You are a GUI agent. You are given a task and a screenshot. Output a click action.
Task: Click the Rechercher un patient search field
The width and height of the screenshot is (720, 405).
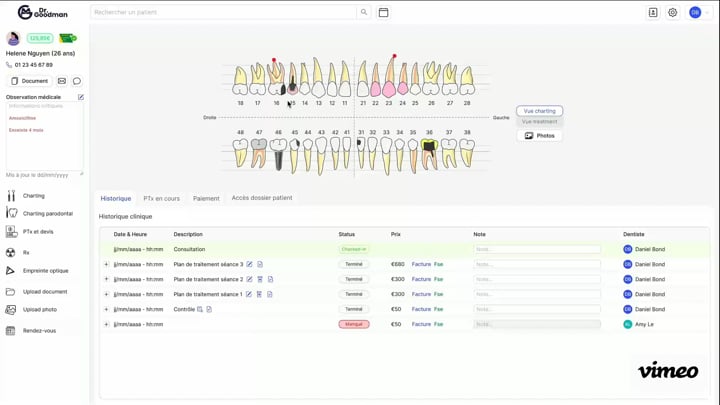point(223,13)
